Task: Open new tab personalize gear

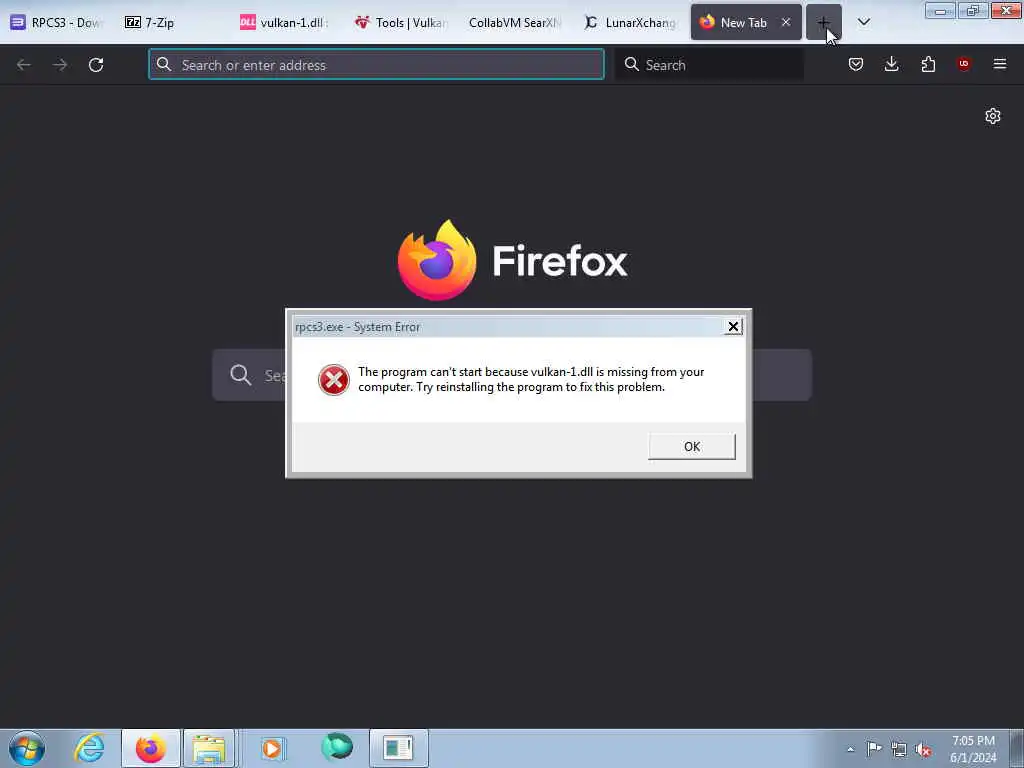Action: pos(993,116)
